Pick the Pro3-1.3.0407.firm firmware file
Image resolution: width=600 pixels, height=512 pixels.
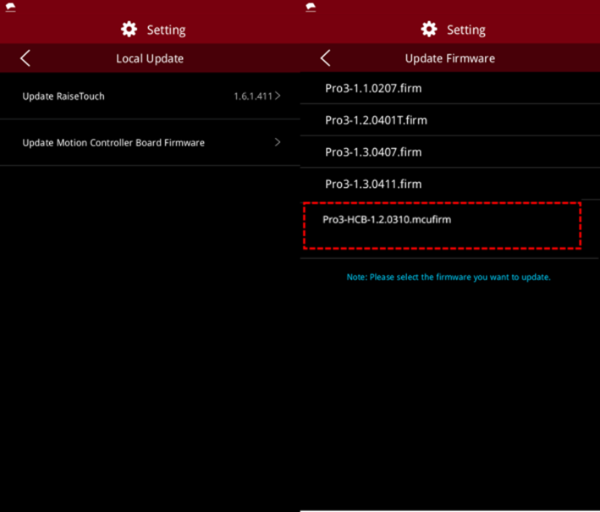click(374, 152)
